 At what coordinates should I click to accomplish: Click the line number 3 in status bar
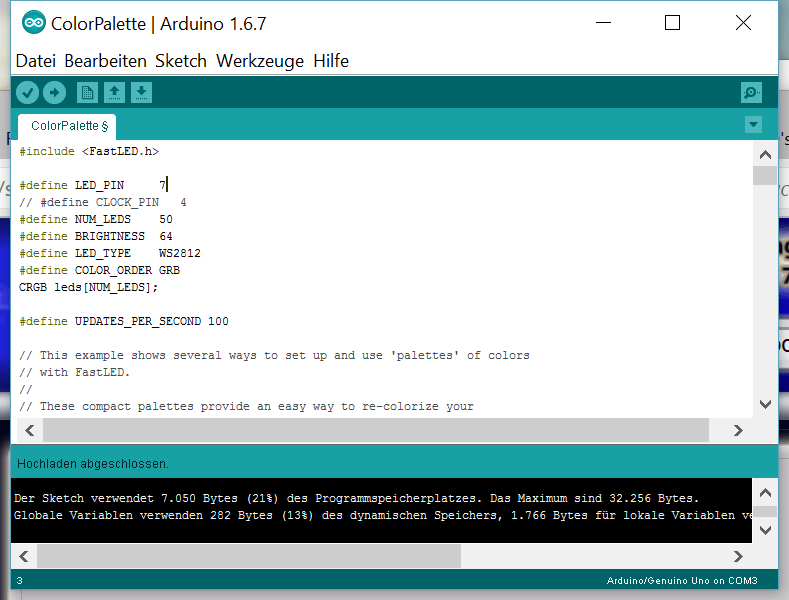(19, 580)
